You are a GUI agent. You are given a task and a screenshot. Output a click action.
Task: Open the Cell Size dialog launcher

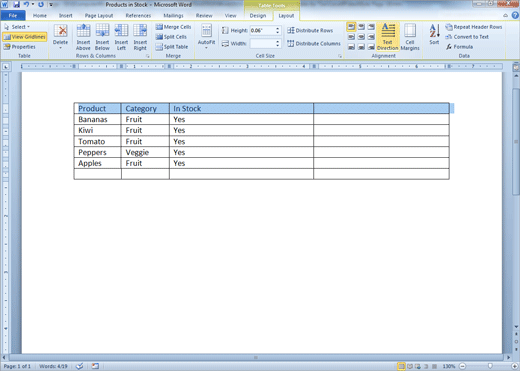click(x=340, y=56)
